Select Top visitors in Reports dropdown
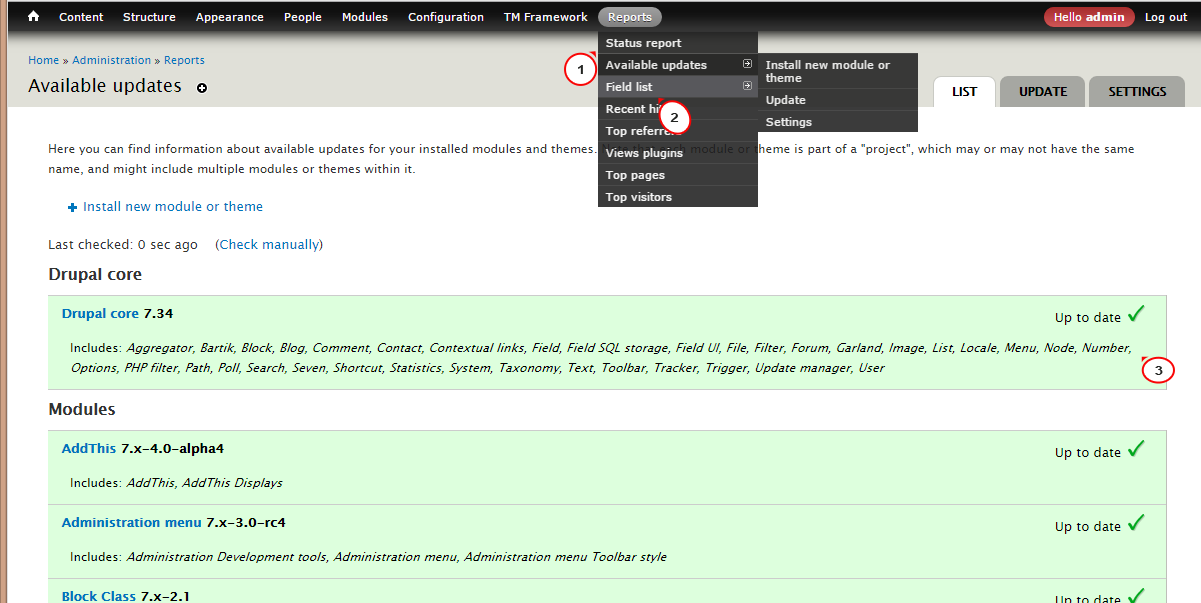Screen dimensions: 1201x603 tap(678, 197)
